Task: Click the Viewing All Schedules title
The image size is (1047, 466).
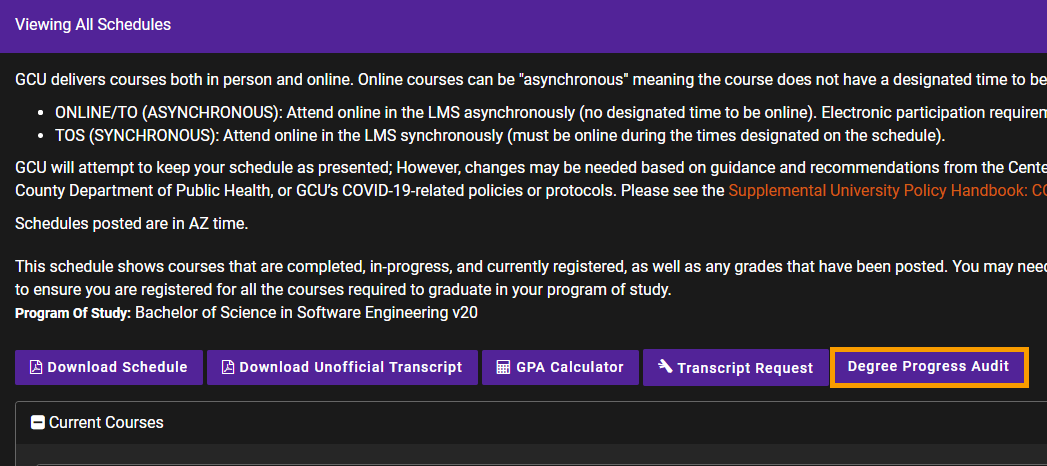Action: (x=93, y=25)
